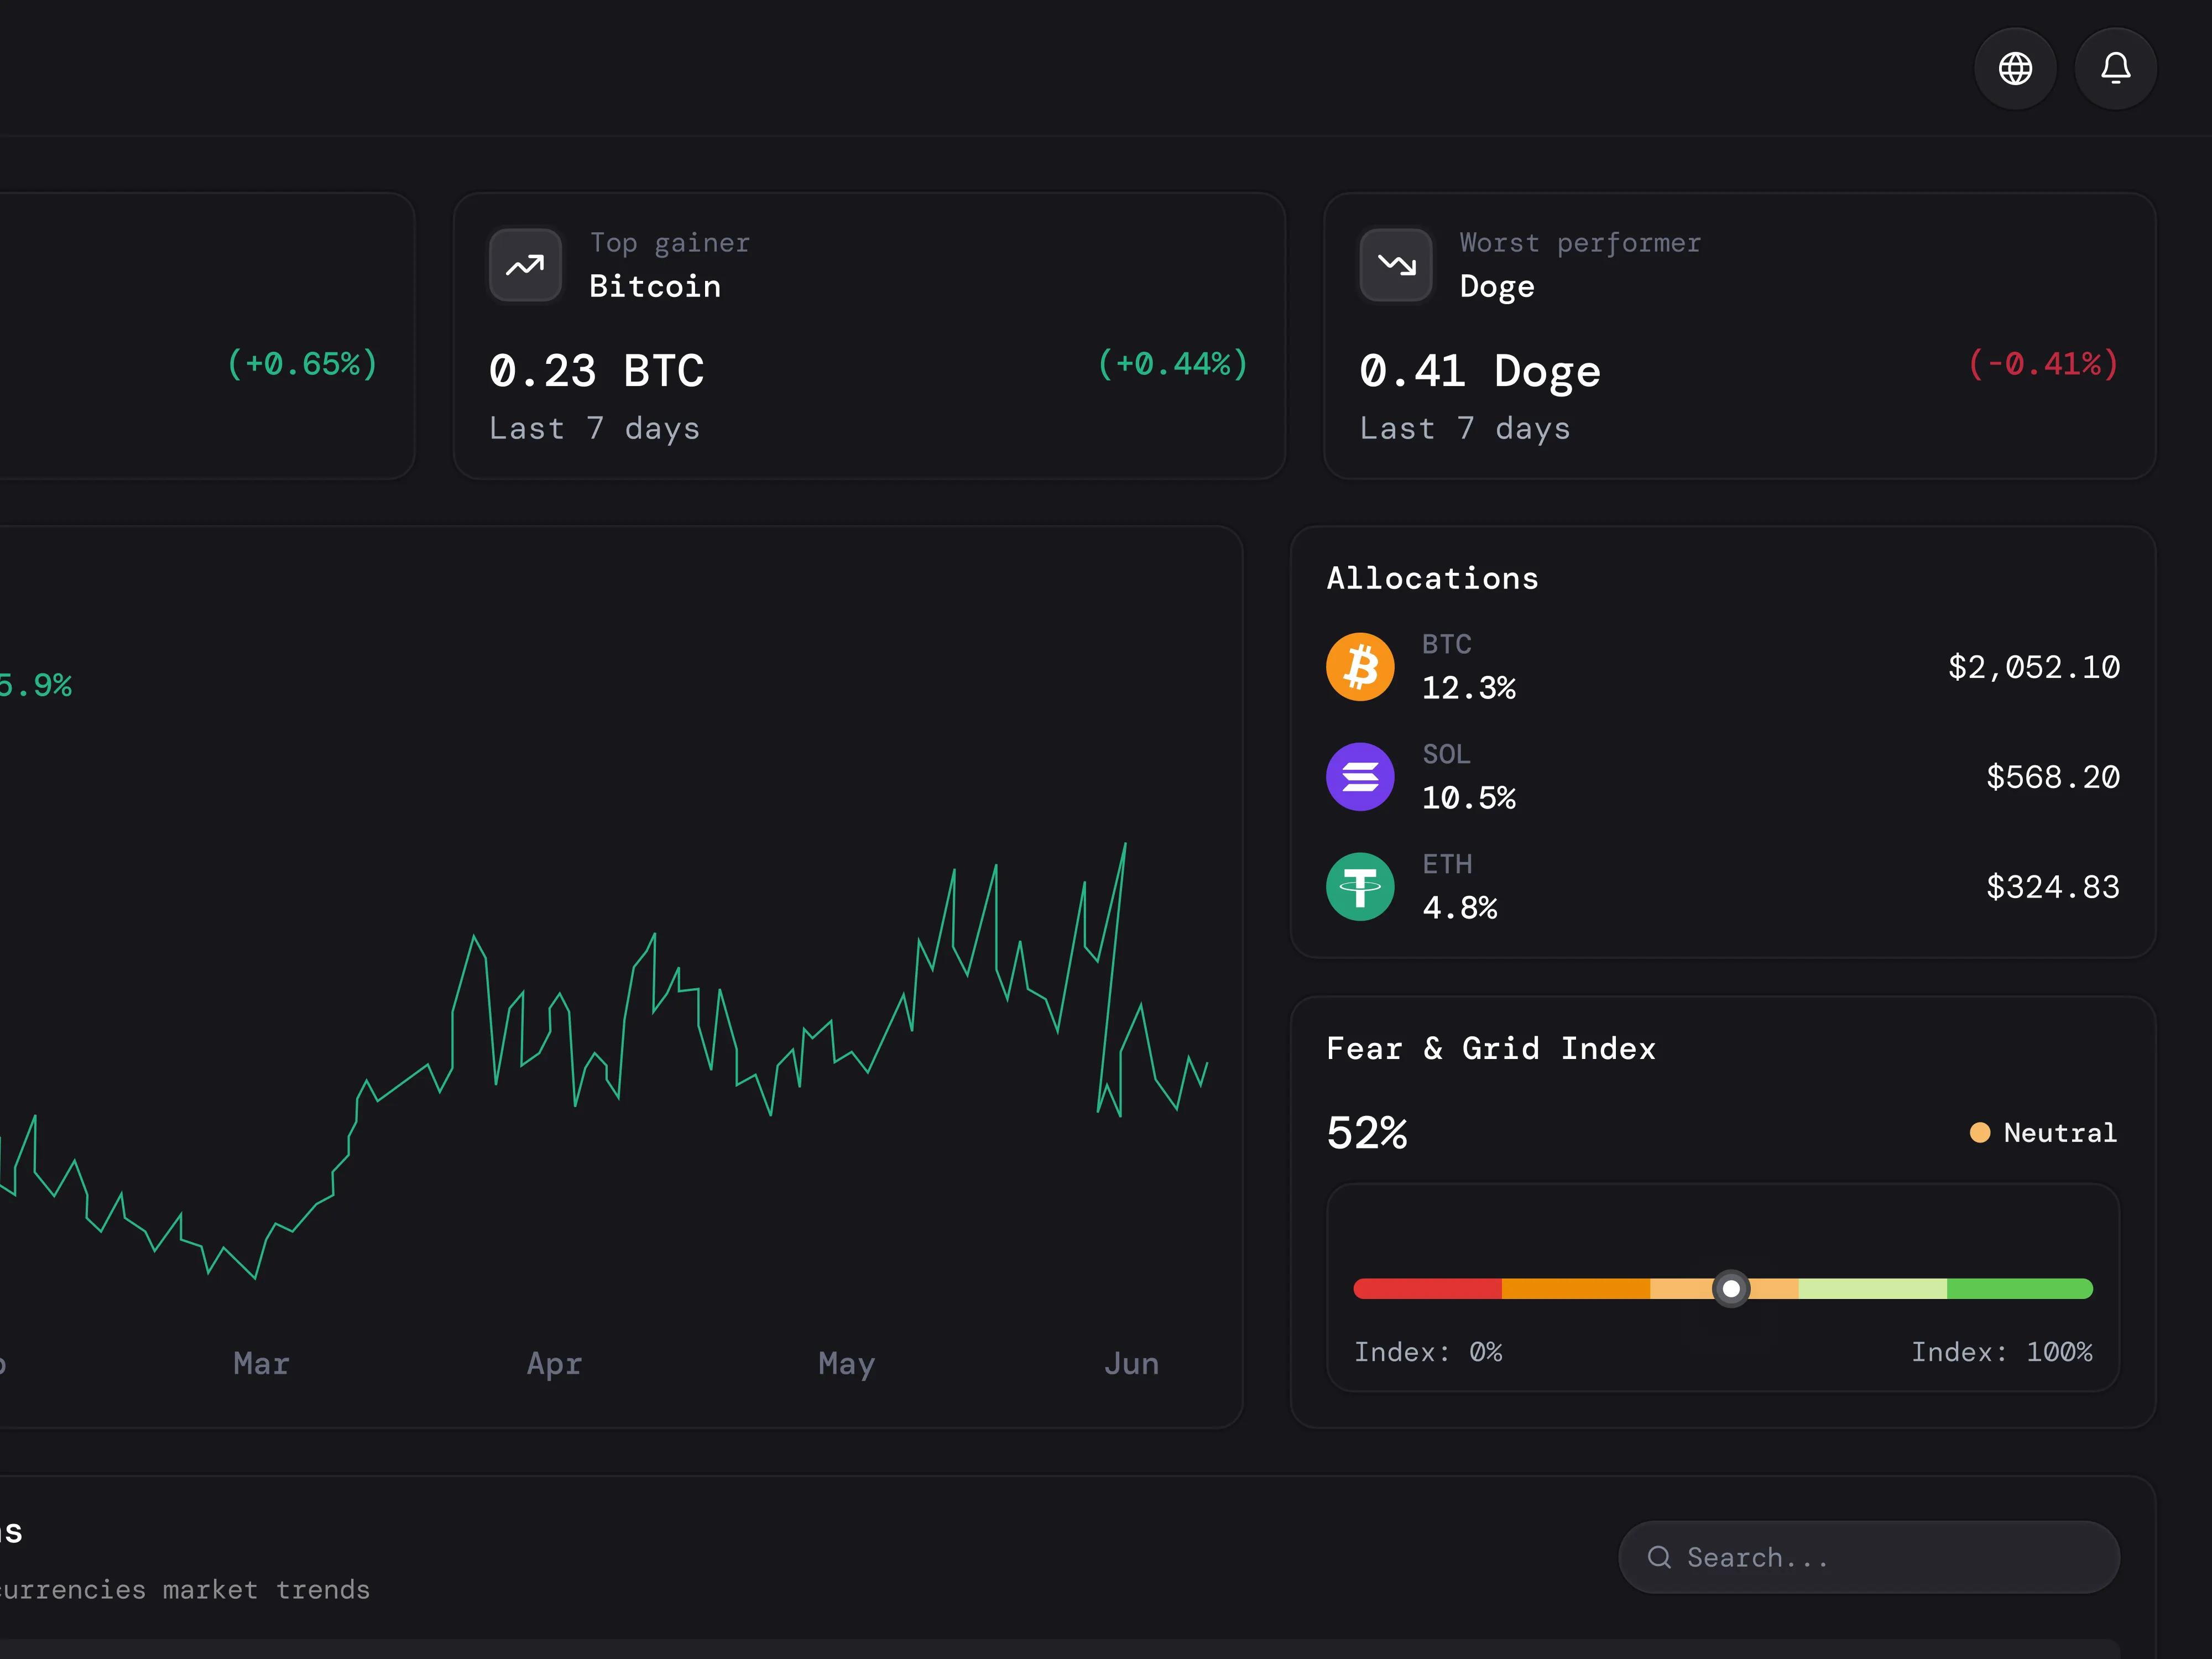Open notifications via the bell icon

point(2115,68)
